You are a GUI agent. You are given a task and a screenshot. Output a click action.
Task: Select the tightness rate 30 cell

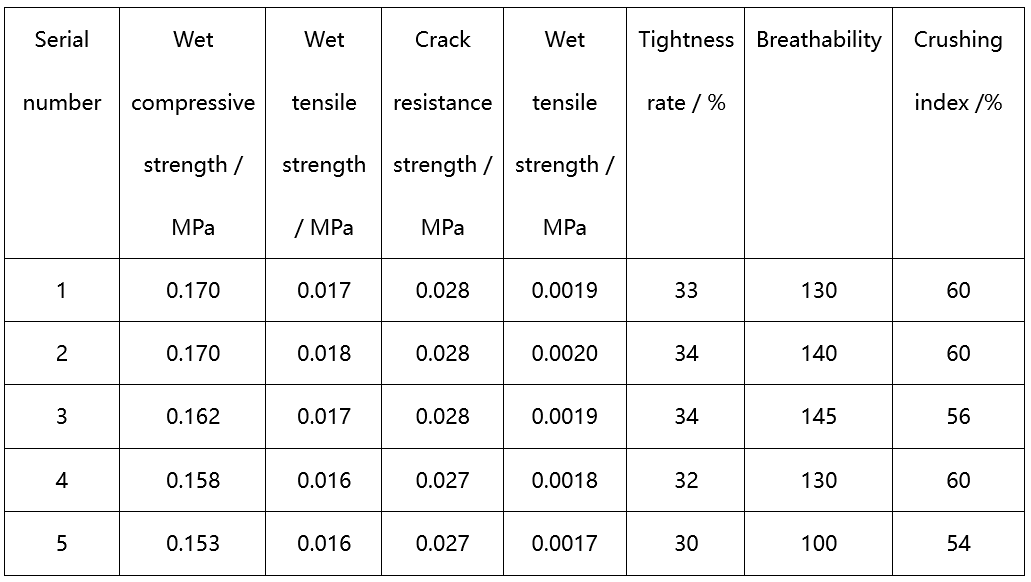click(686, 544)
